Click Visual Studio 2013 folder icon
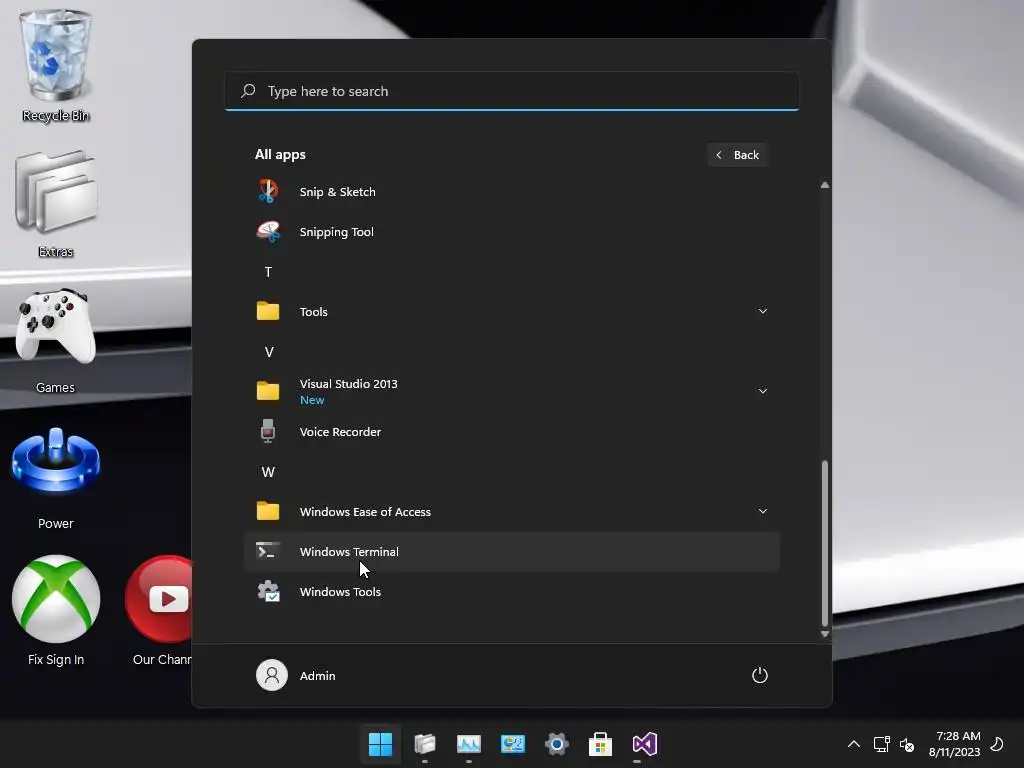The image size is (1024, 768). point(268,391)
